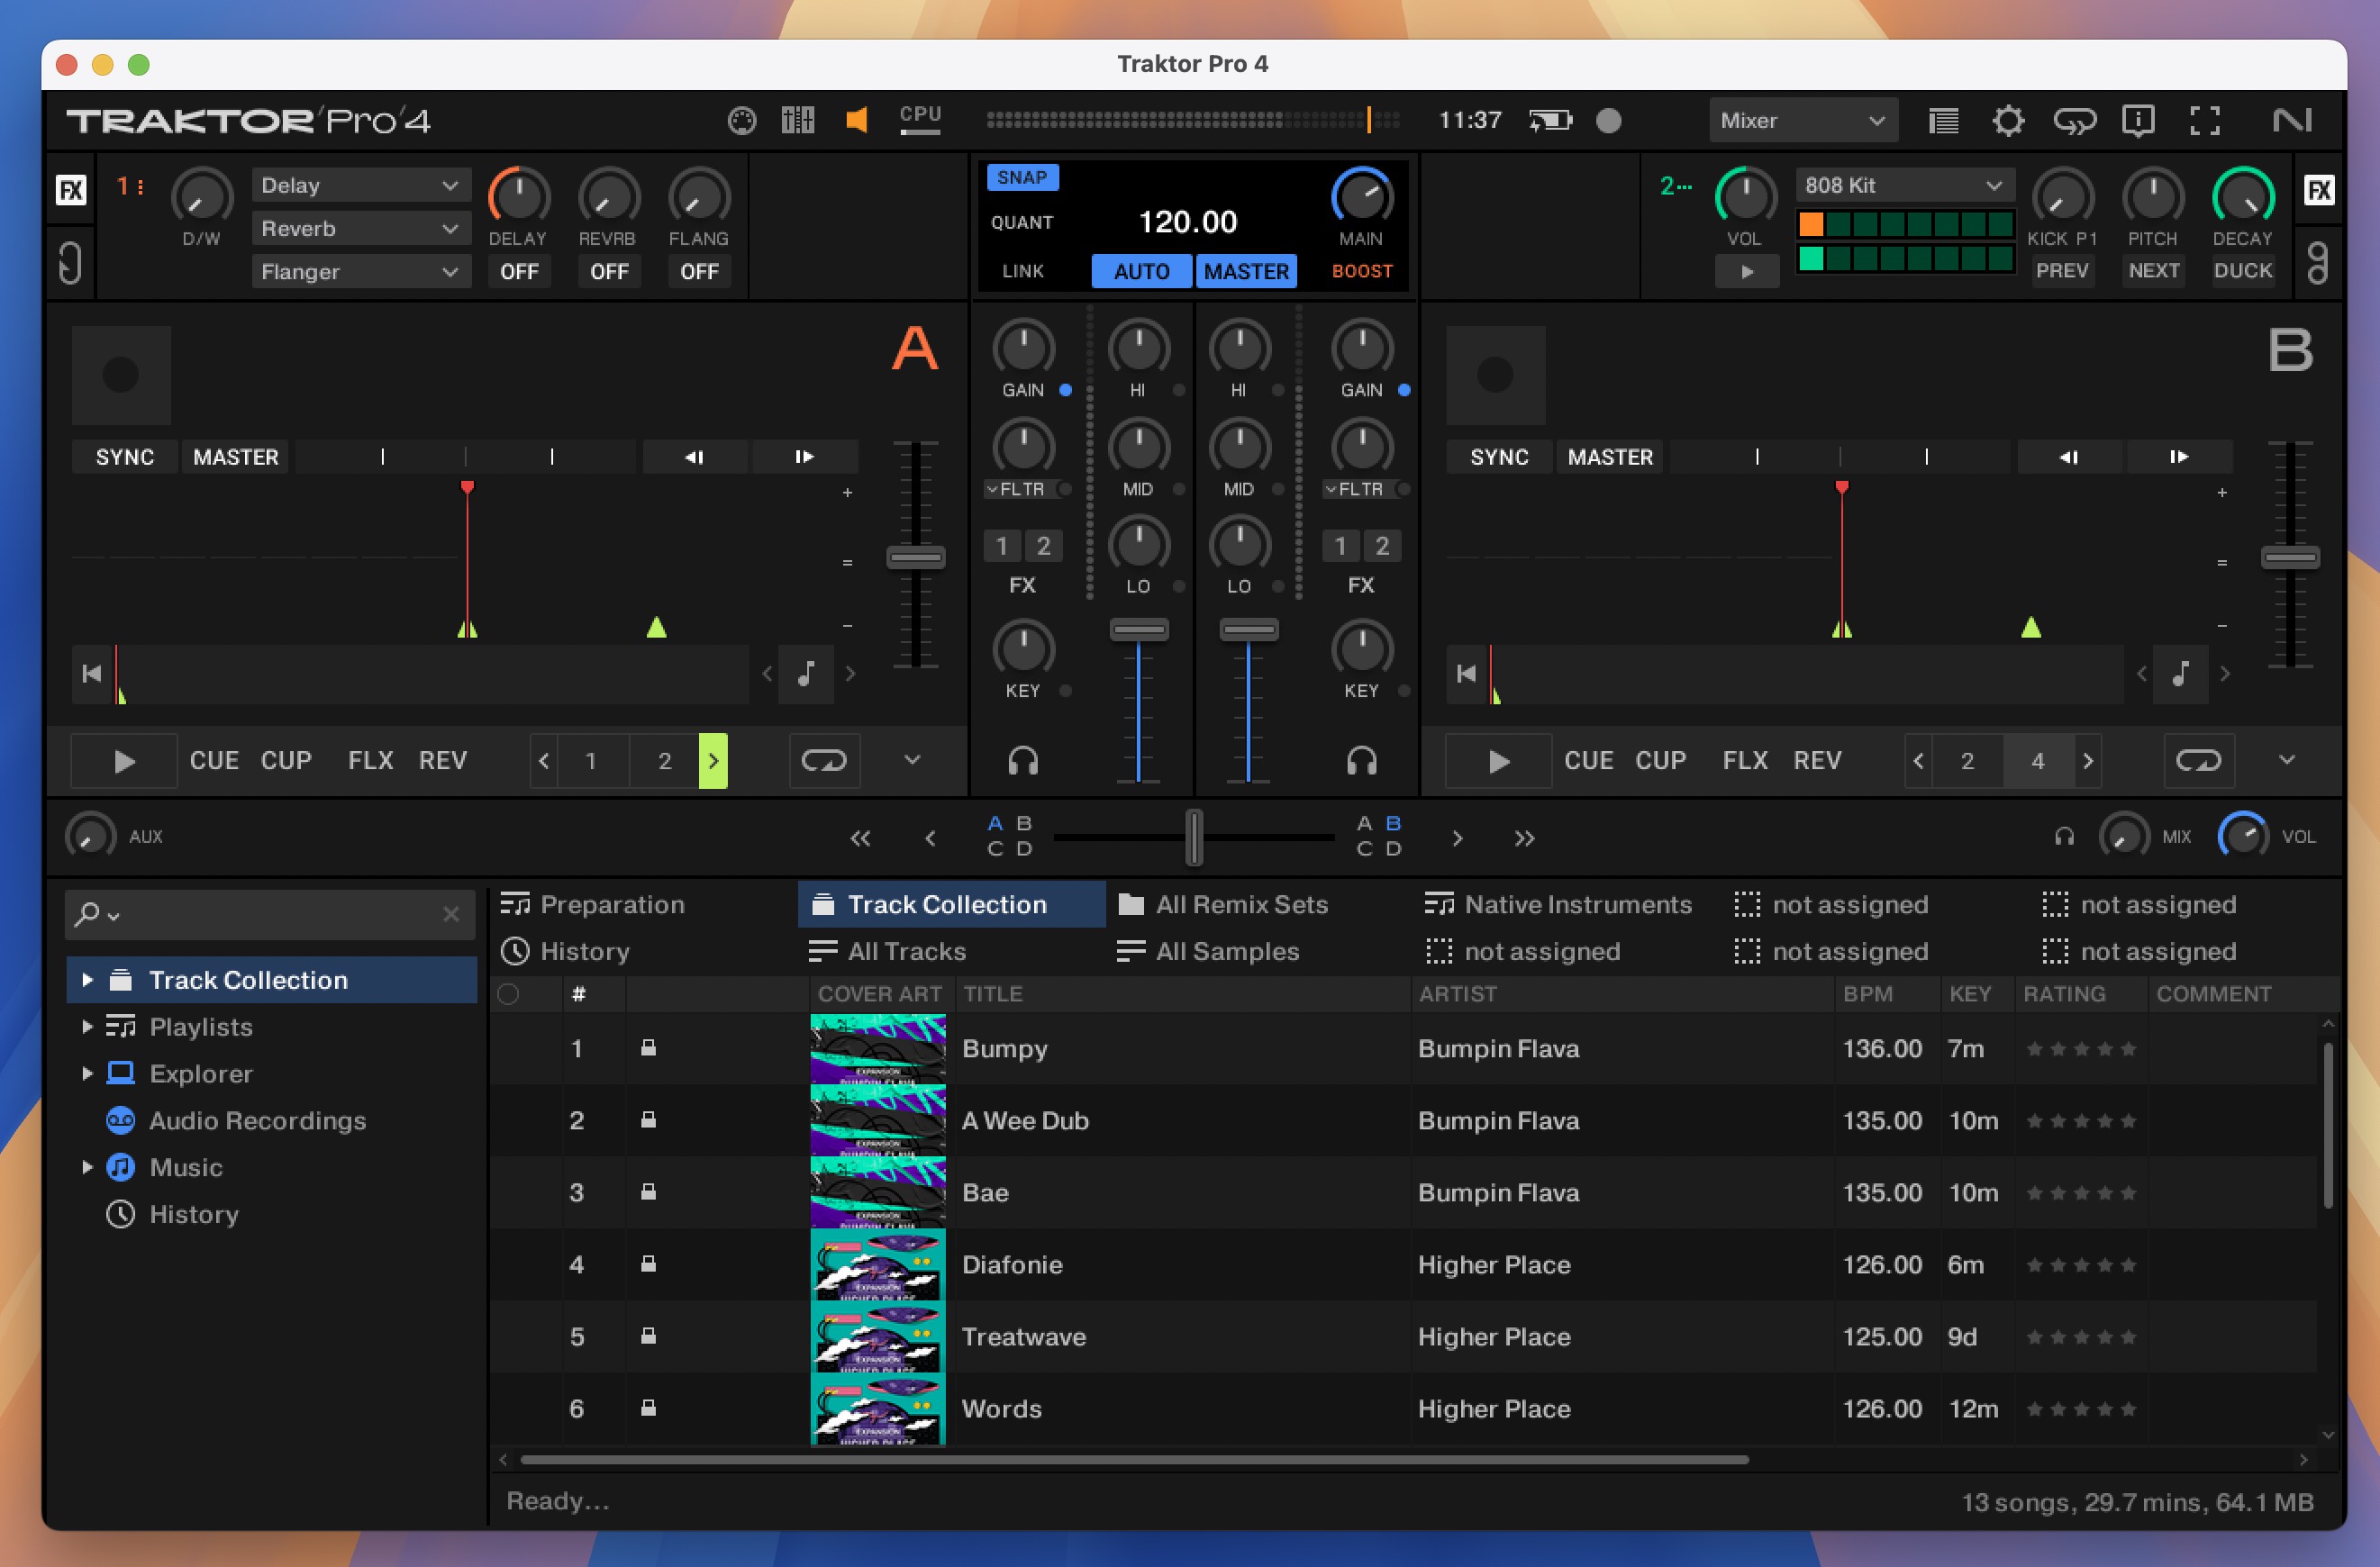The image size is (2380, 1567).
Task: Select the All Remix Sets tab
Action: 1243,904
